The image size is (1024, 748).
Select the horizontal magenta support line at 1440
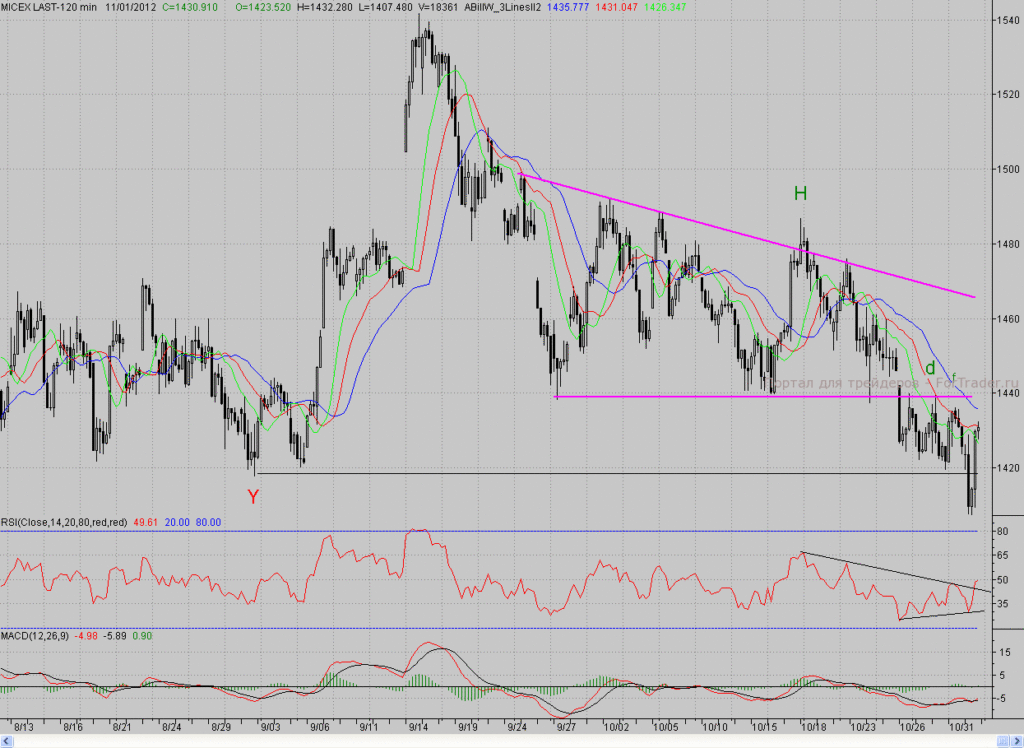763,397
